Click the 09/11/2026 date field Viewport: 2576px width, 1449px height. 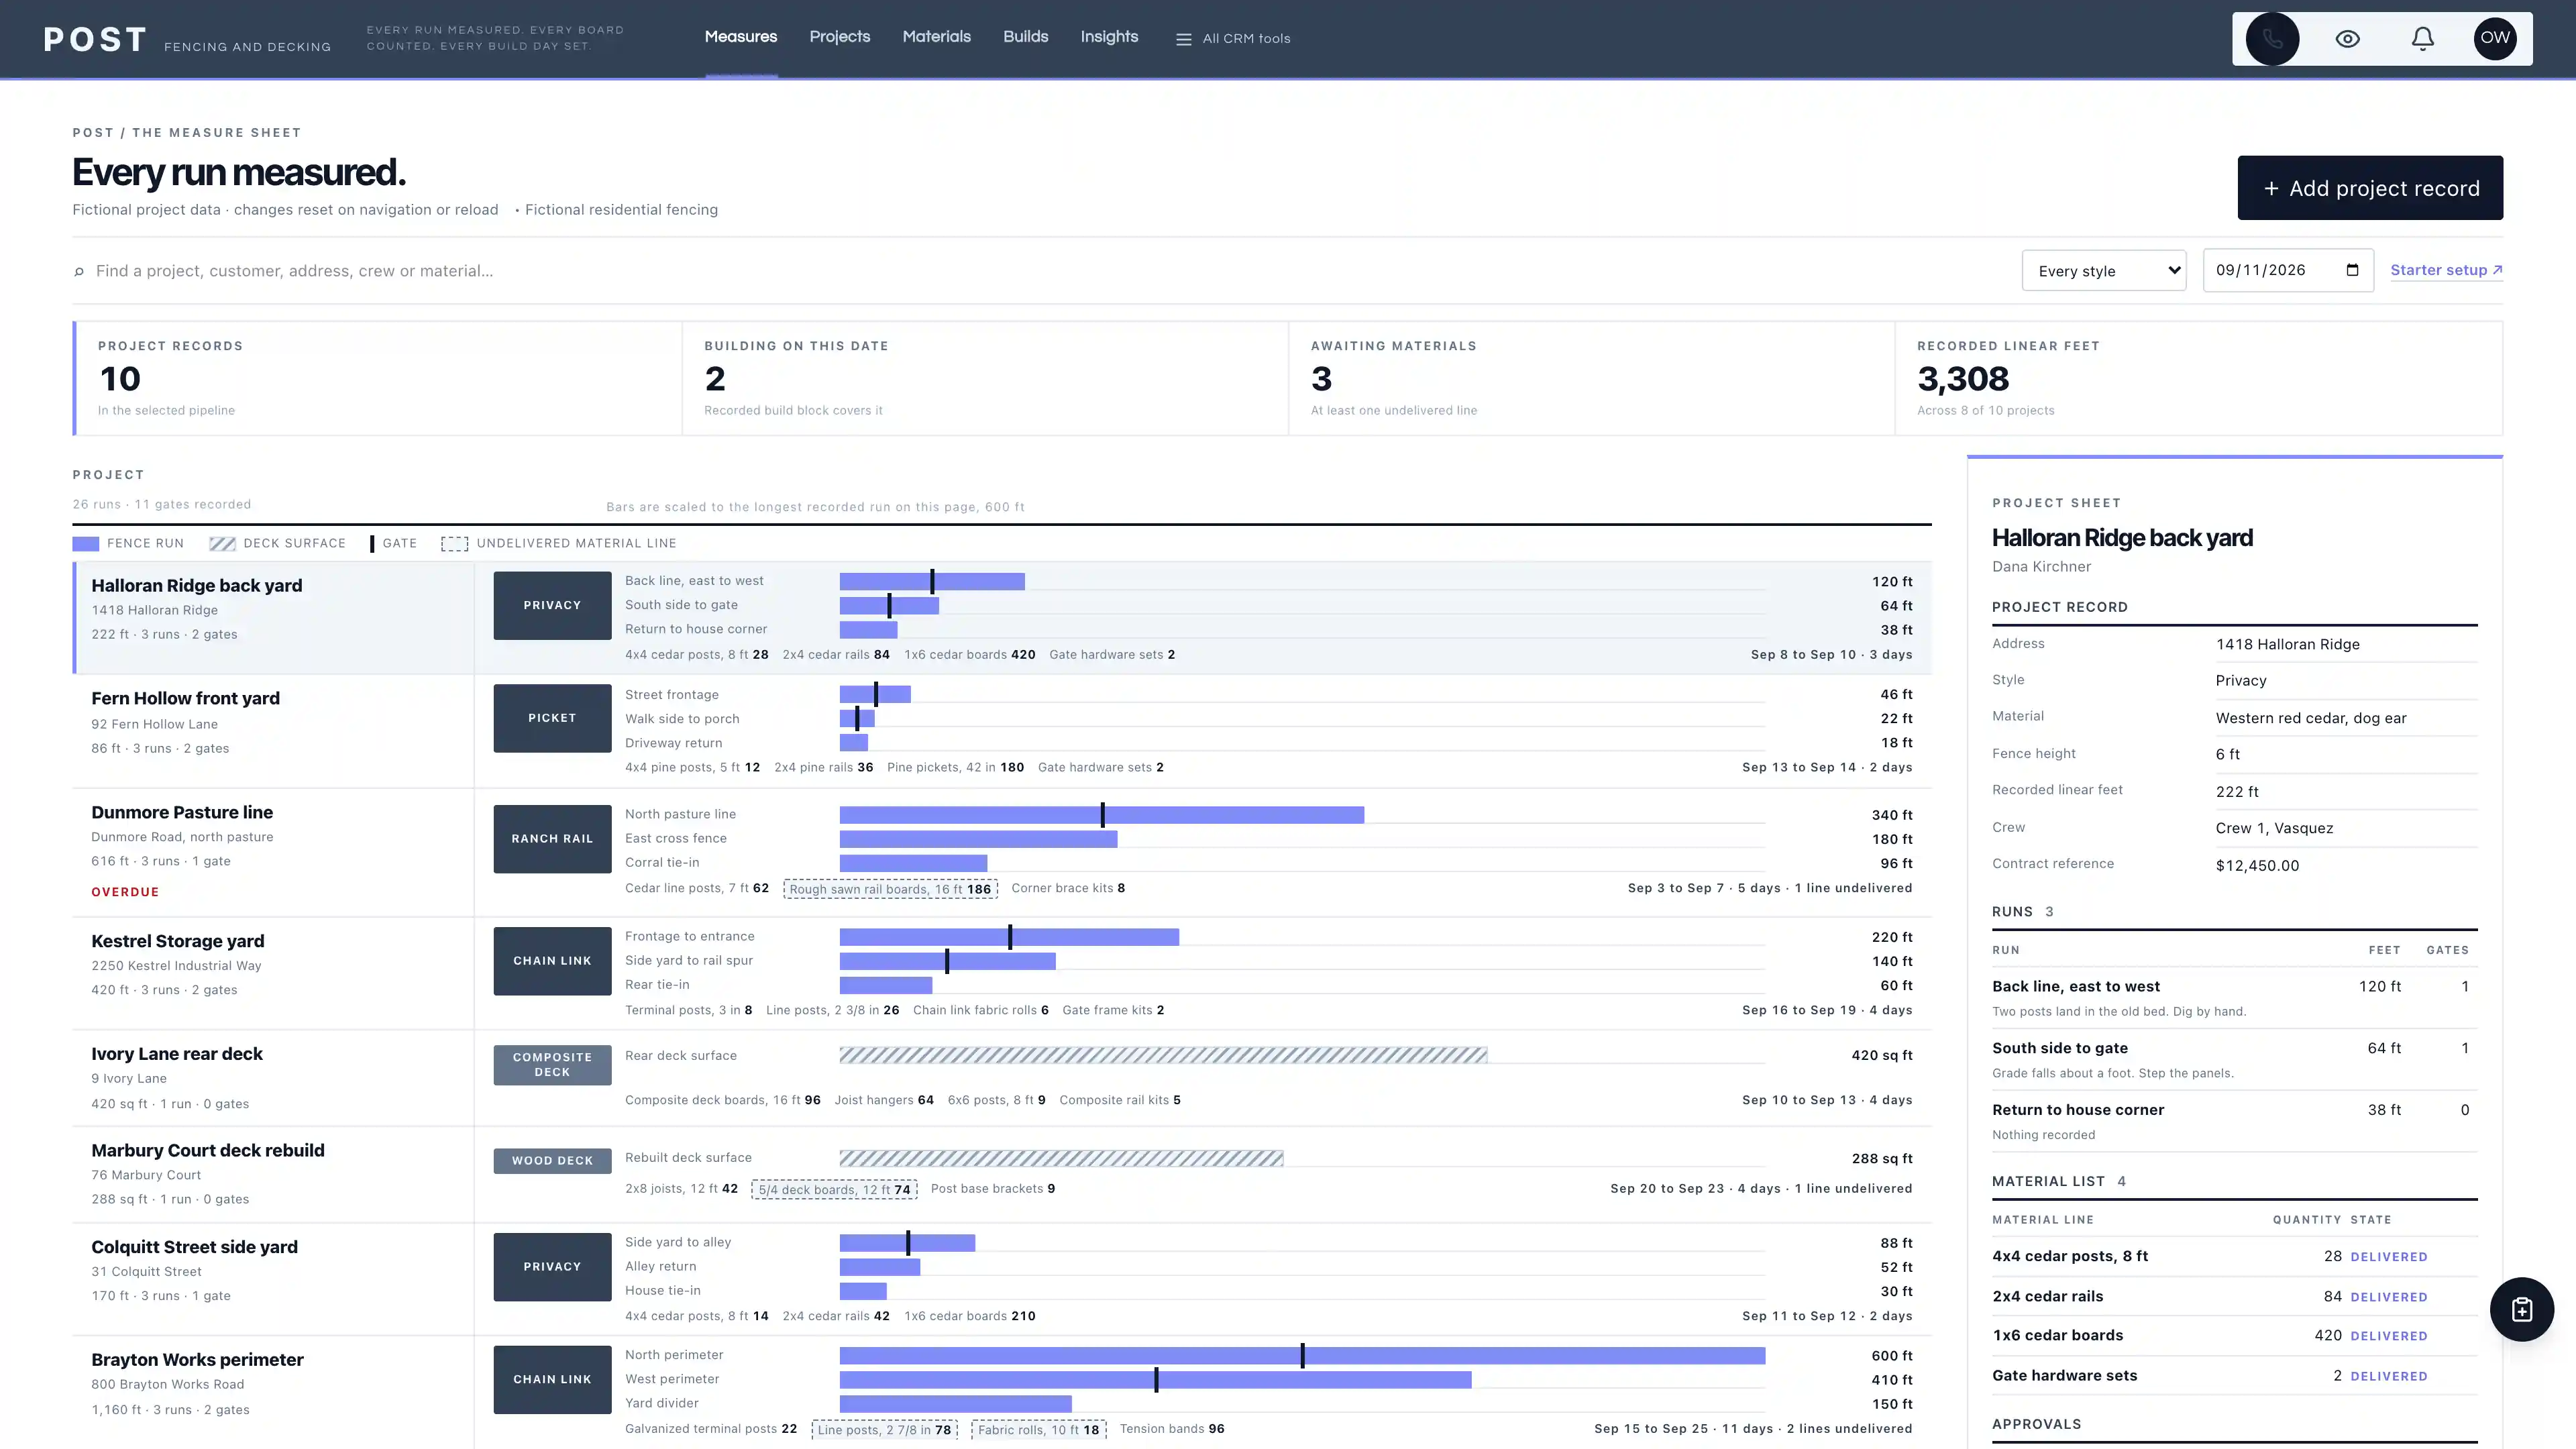point(2288,271)
